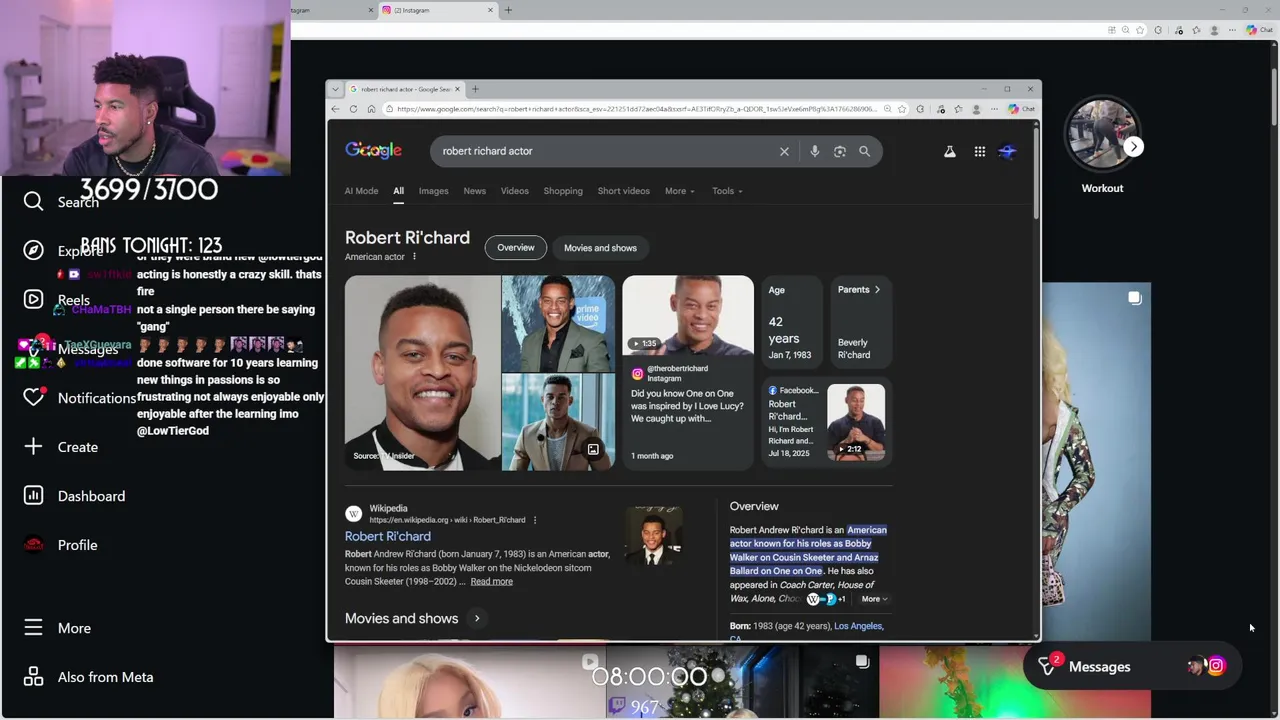Screen dimensions: 1280x720
Task: Switch to Short videos tab
Action: pos(623,191)
